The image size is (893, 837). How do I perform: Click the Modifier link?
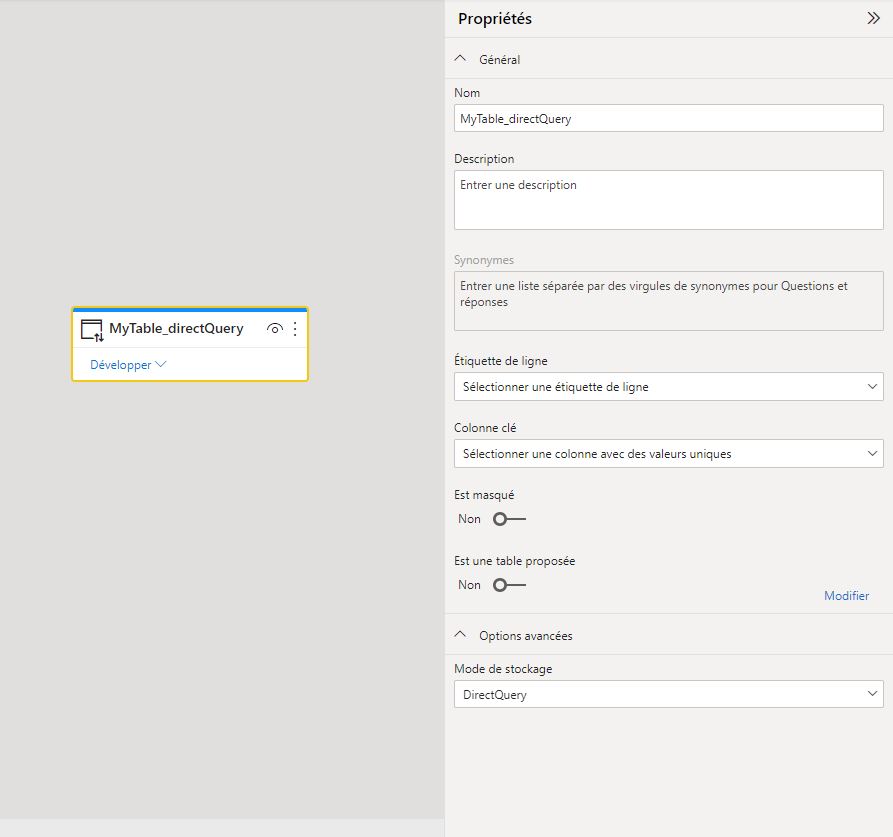pyautogui.click(x=846, y=596)
